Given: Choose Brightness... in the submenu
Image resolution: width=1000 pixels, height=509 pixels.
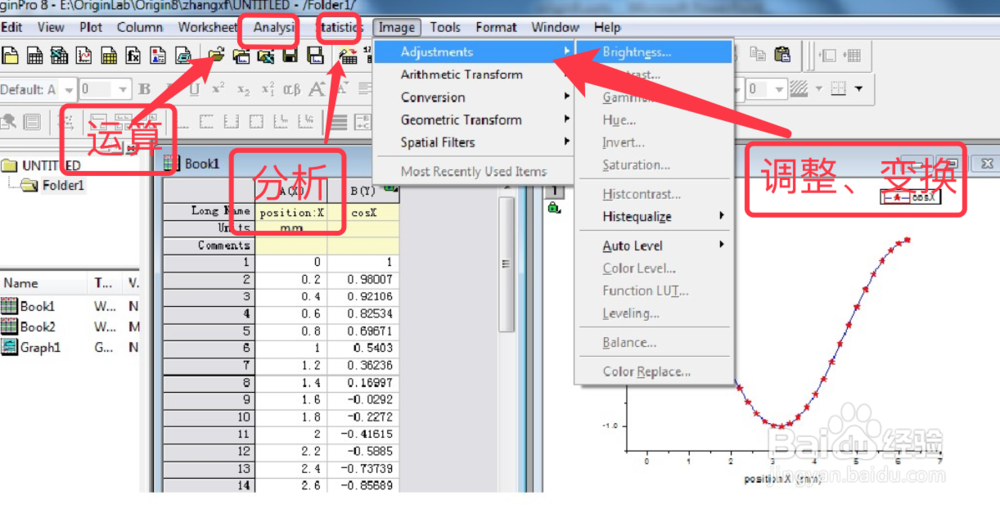Looking at the screenshot, I should coord(654,52).
